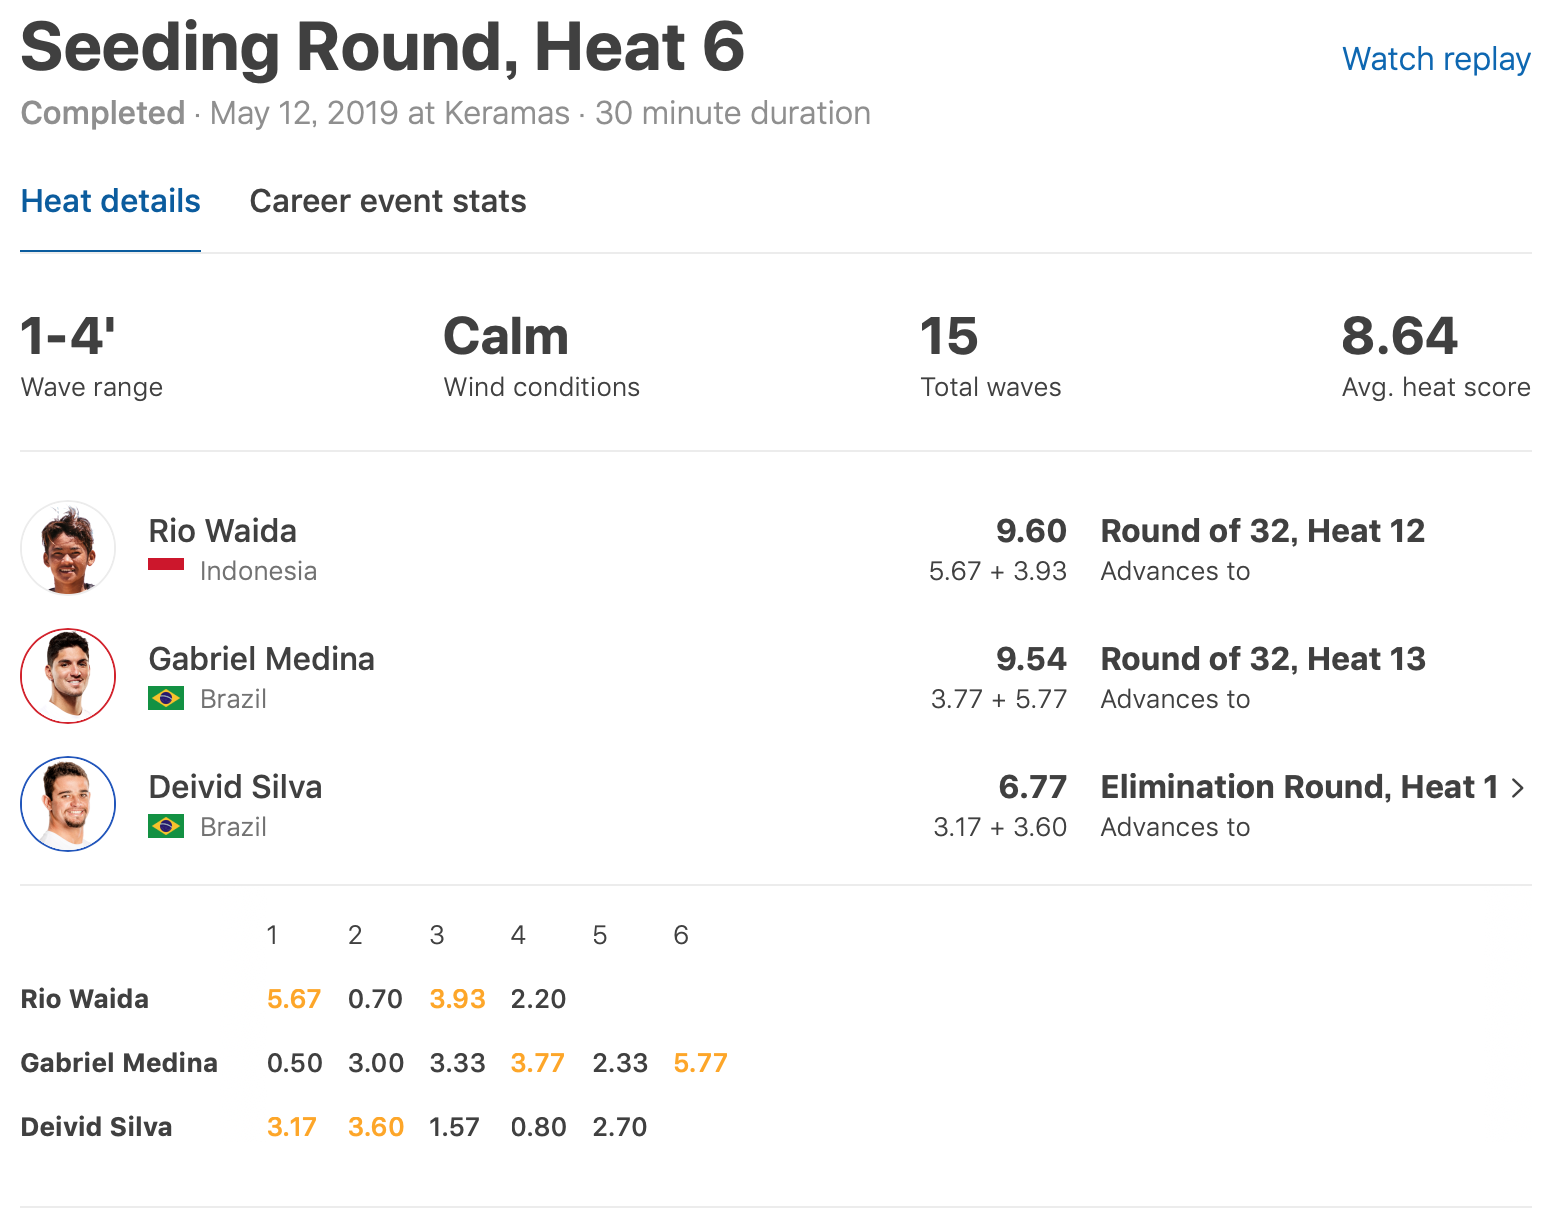Click Gabriel Medina's profile photo

pyautogui.click(x=68, y=676)
